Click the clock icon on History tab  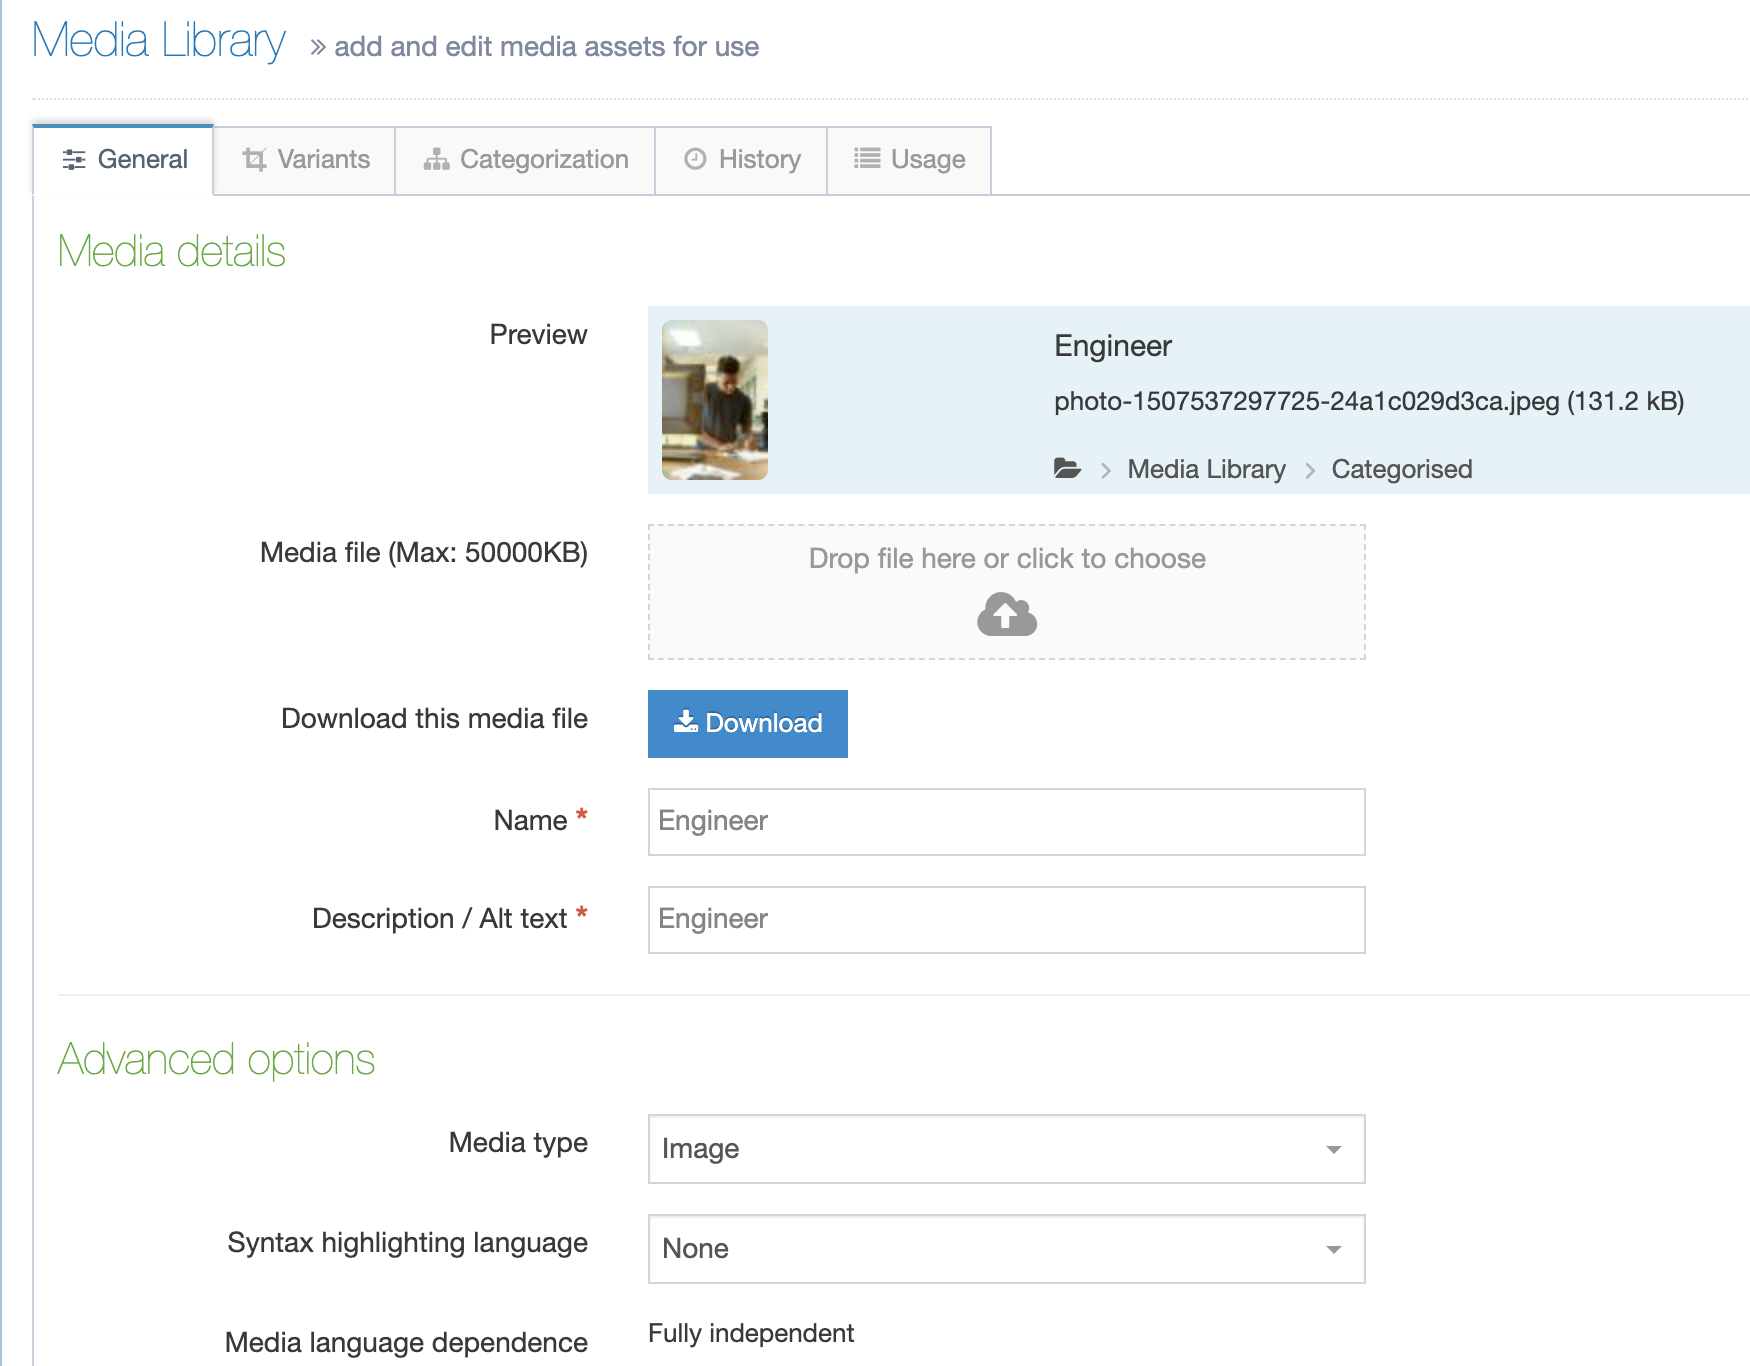pyautogui.click(x=695, y=159)
